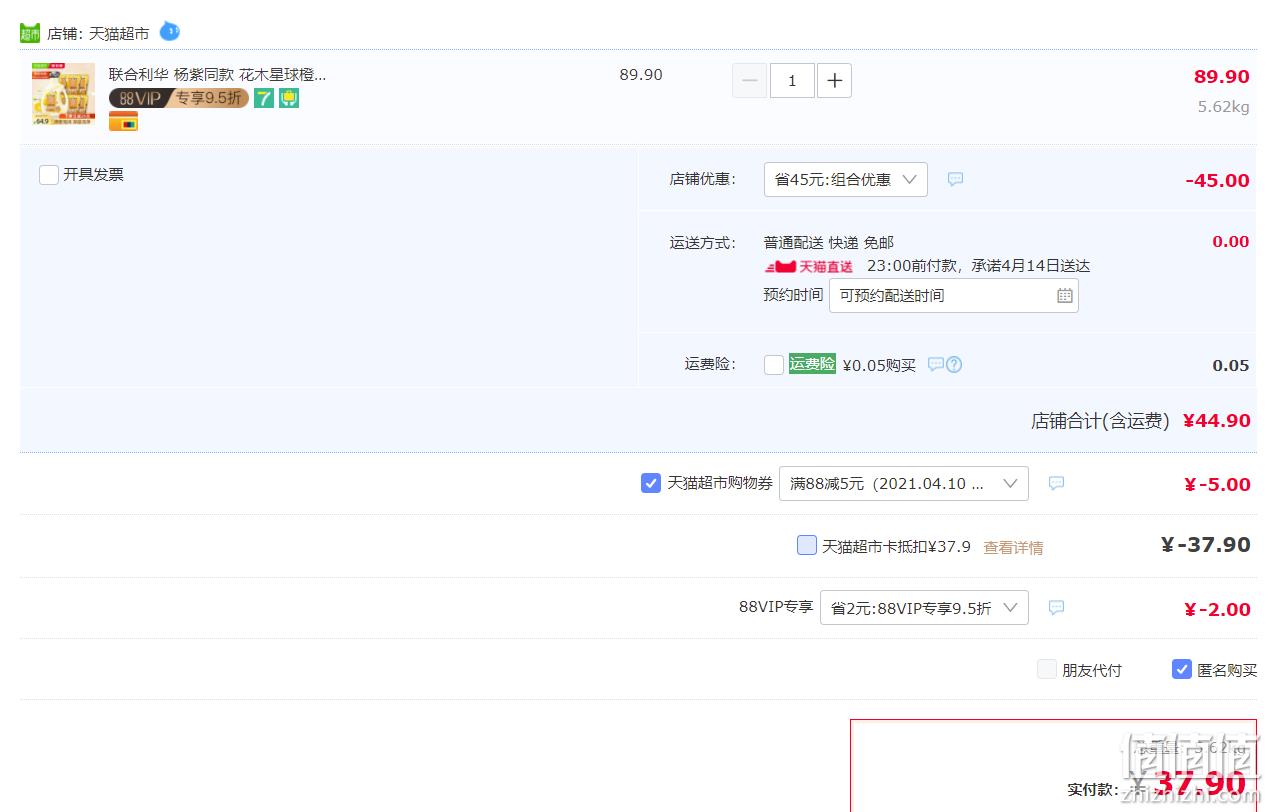Expand the 省45元:组合优惠 store discount dropdown
The height and width of the screenshot is (812, 1270).
click(846, 179)
